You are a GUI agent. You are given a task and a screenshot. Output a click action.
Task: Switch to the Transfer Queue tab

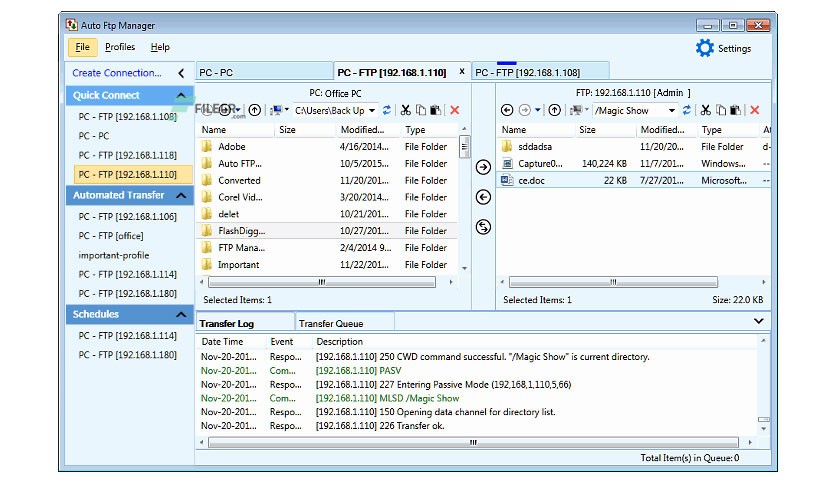[x=344, y=323]
